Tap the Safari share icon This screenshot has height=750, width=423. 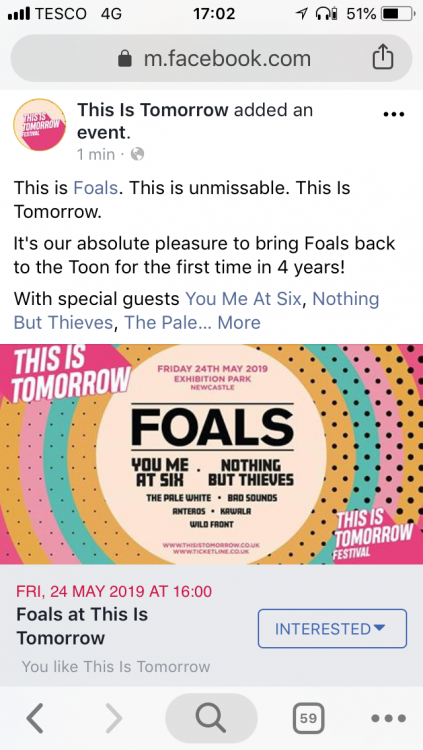pos(383,58)
